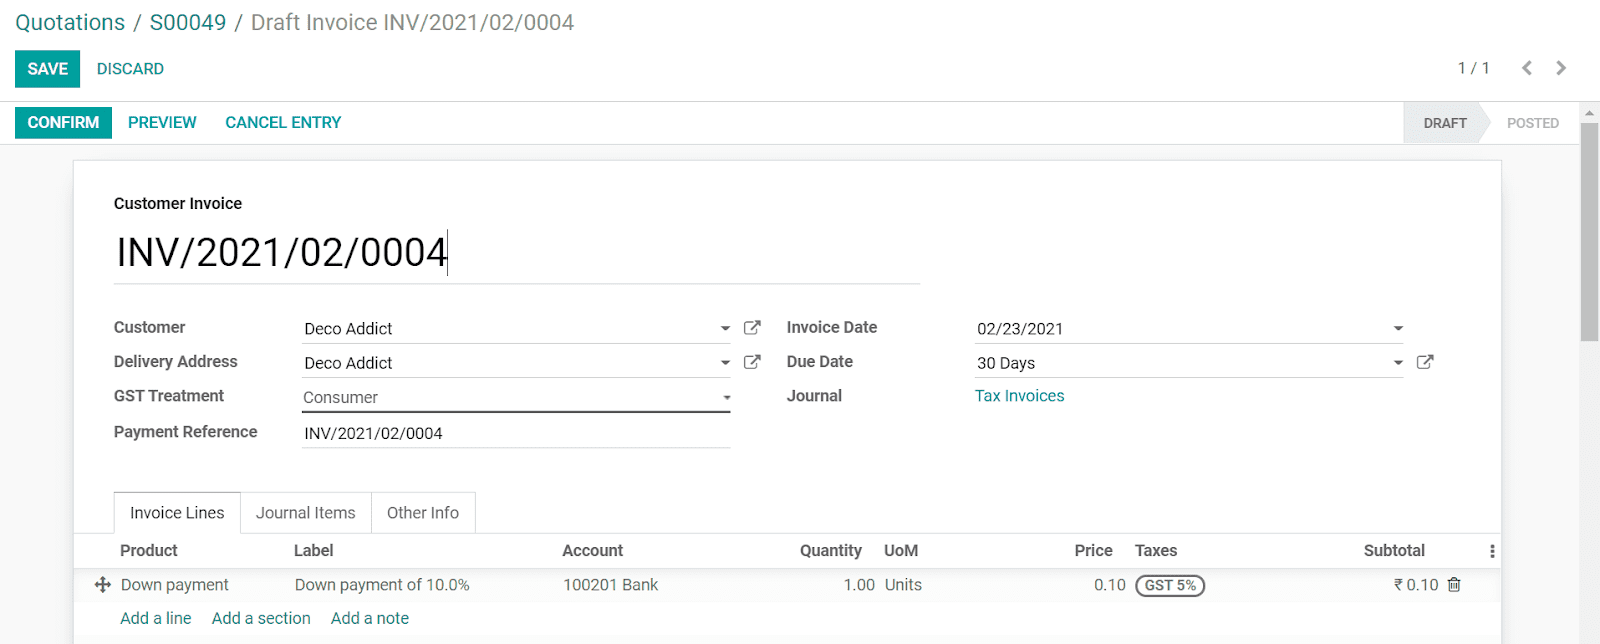Sort by the Product column header
The height and width of the screenshot is (644, 1600).
coord(149,551)
